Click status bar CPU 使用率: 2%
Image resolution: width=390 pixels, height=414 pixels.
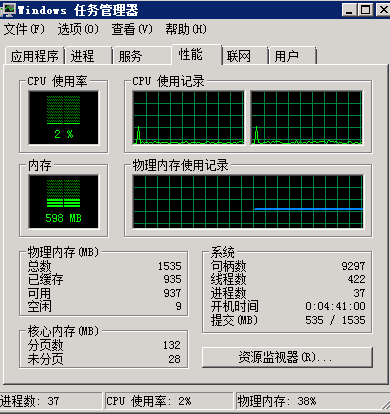click(x=169, y=401)
